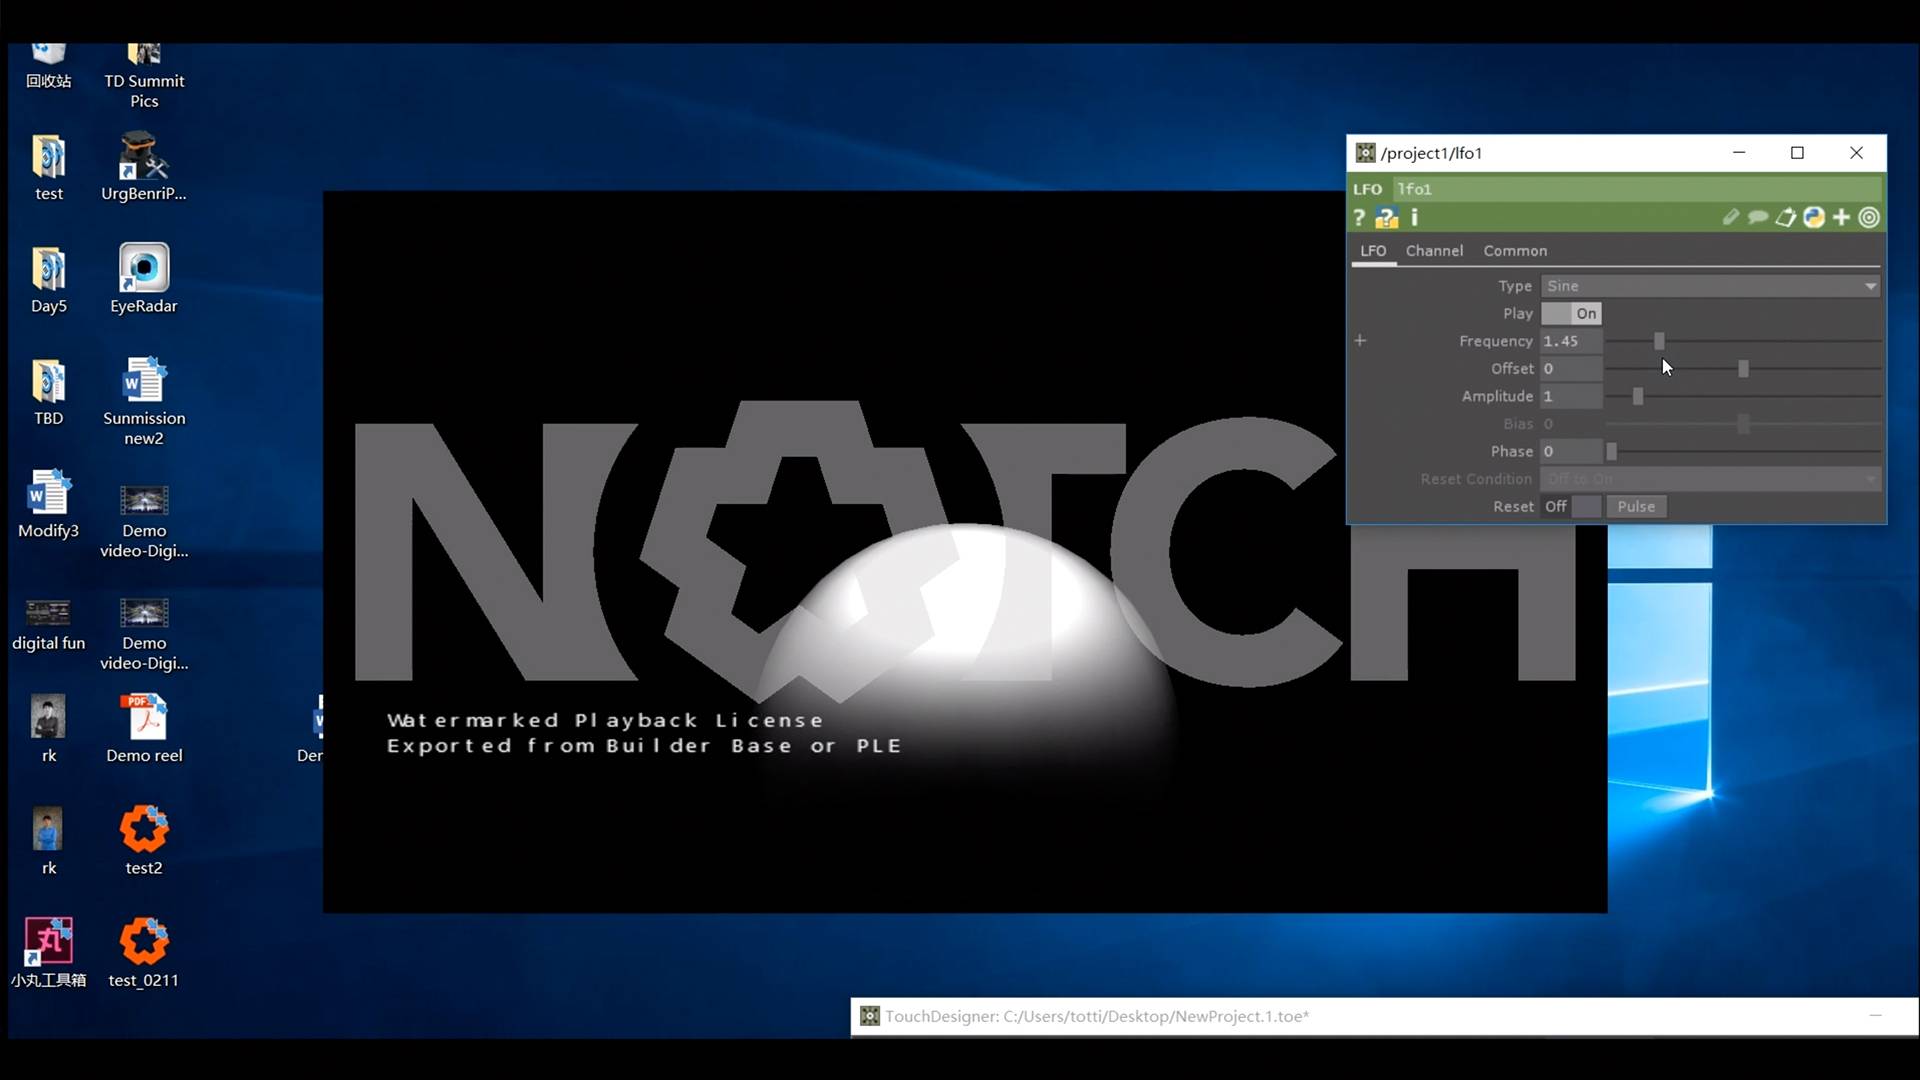This screenshot has height=1080, width=1920.
Task: Open operator help question mark icon
Action: tap(1359, 218)
